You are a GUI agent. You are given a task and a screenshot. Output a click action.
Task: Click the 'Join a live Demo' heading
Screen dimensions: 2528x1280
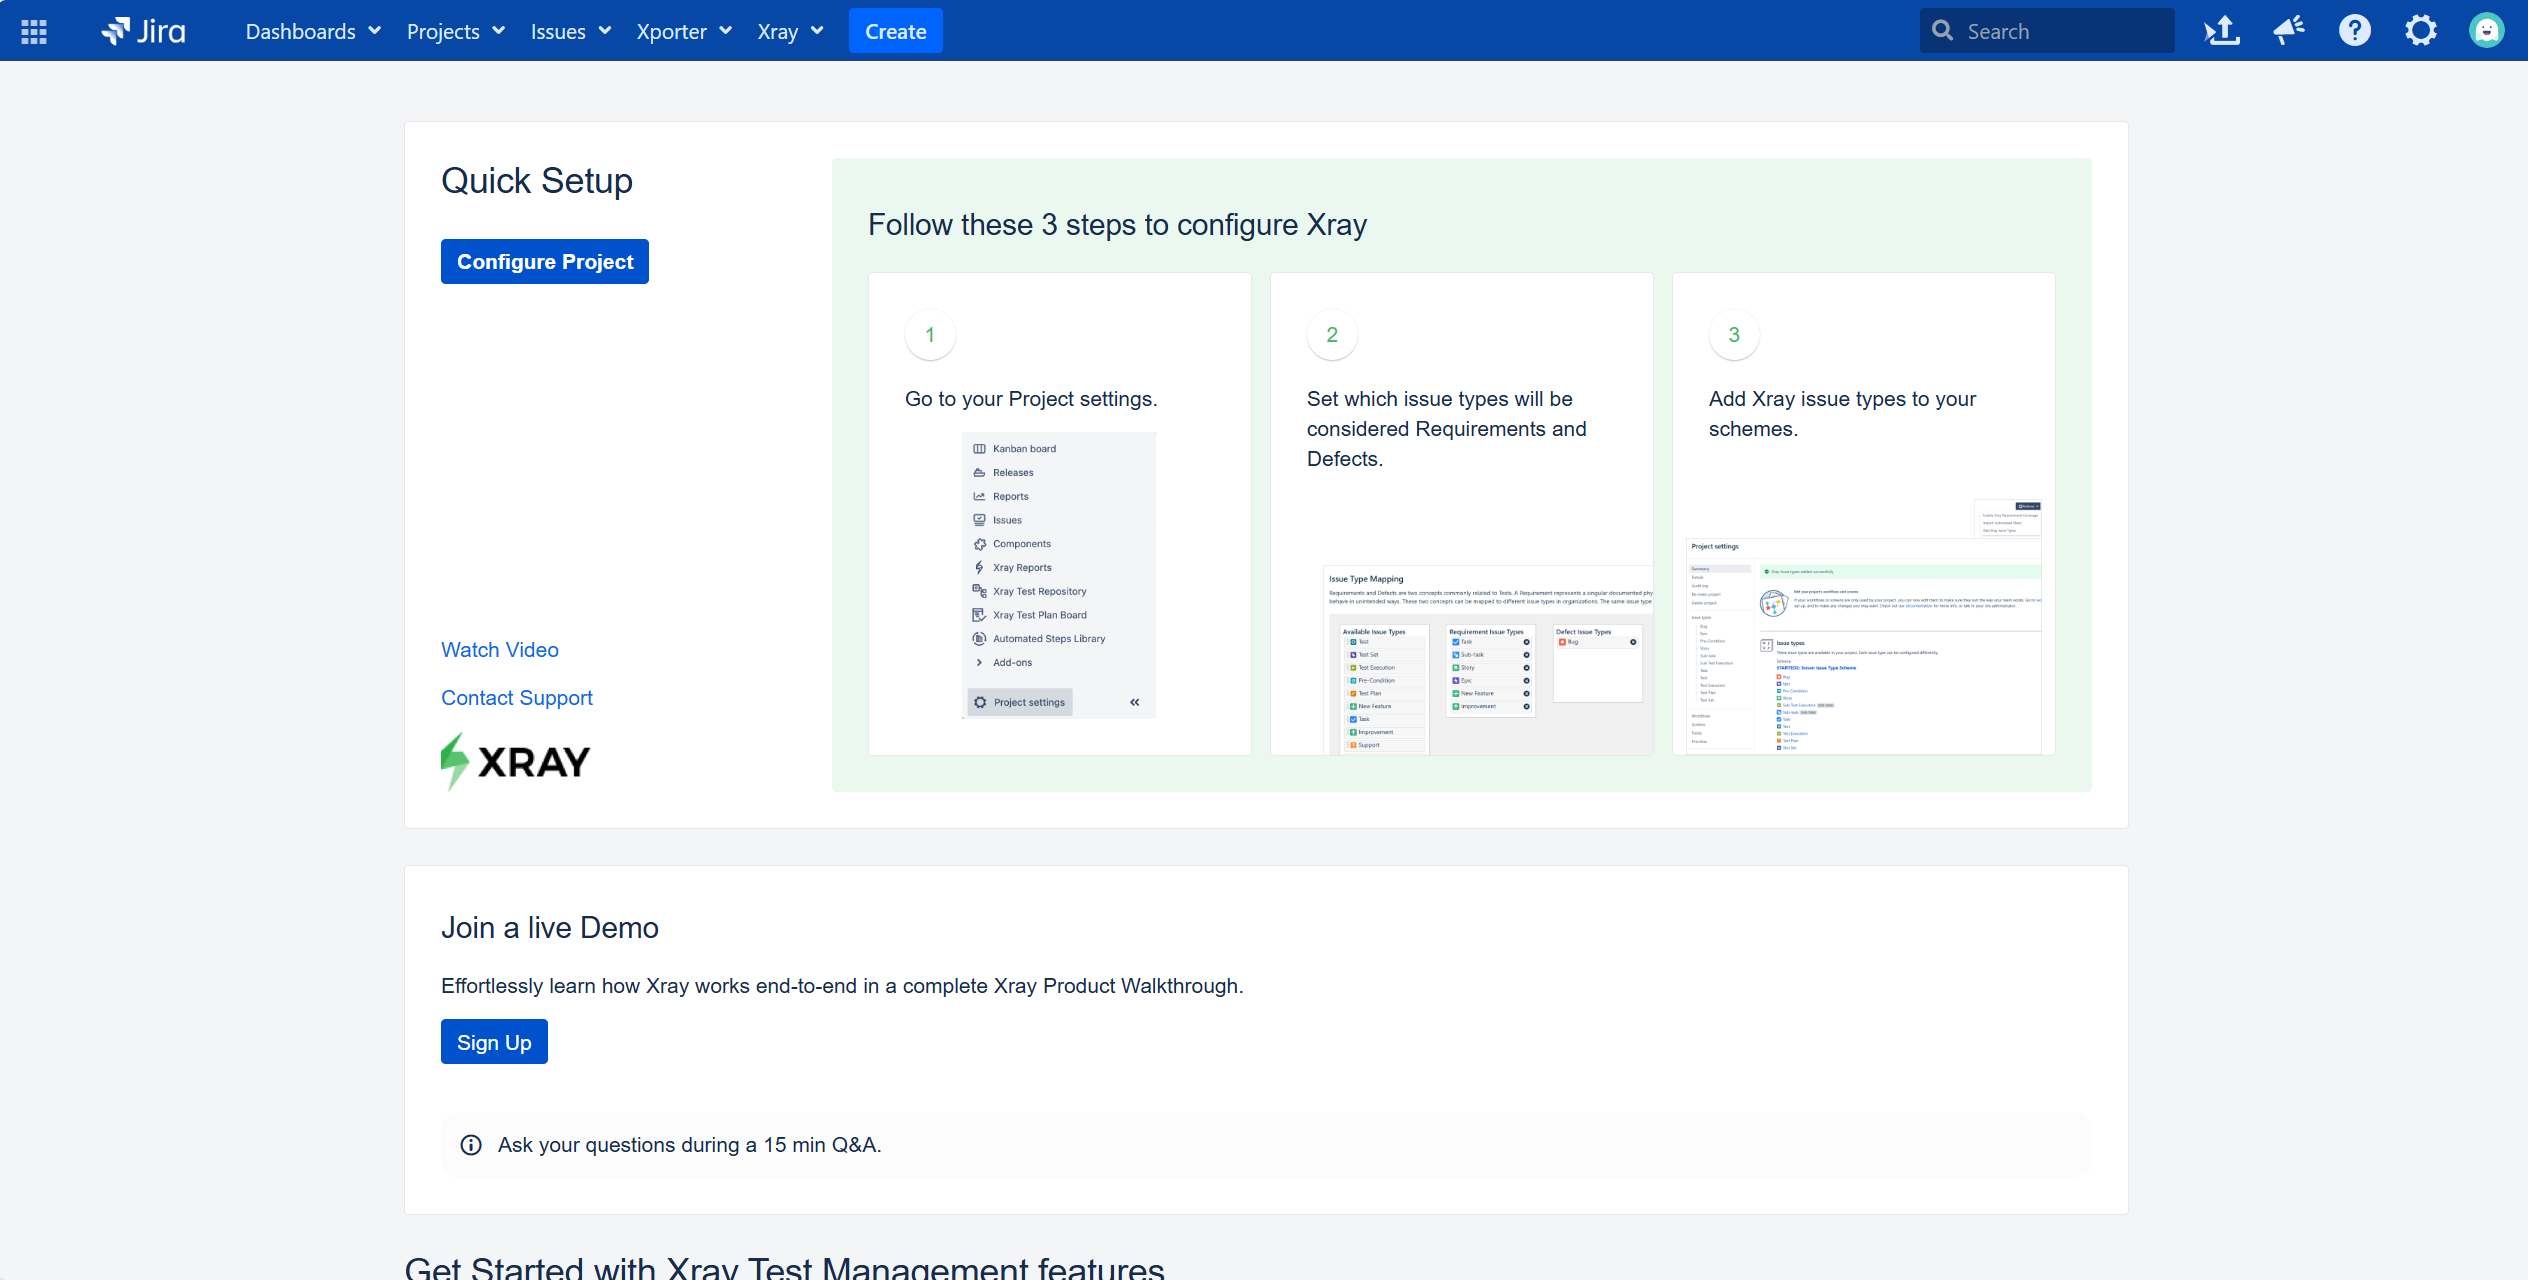pos(550,928)
